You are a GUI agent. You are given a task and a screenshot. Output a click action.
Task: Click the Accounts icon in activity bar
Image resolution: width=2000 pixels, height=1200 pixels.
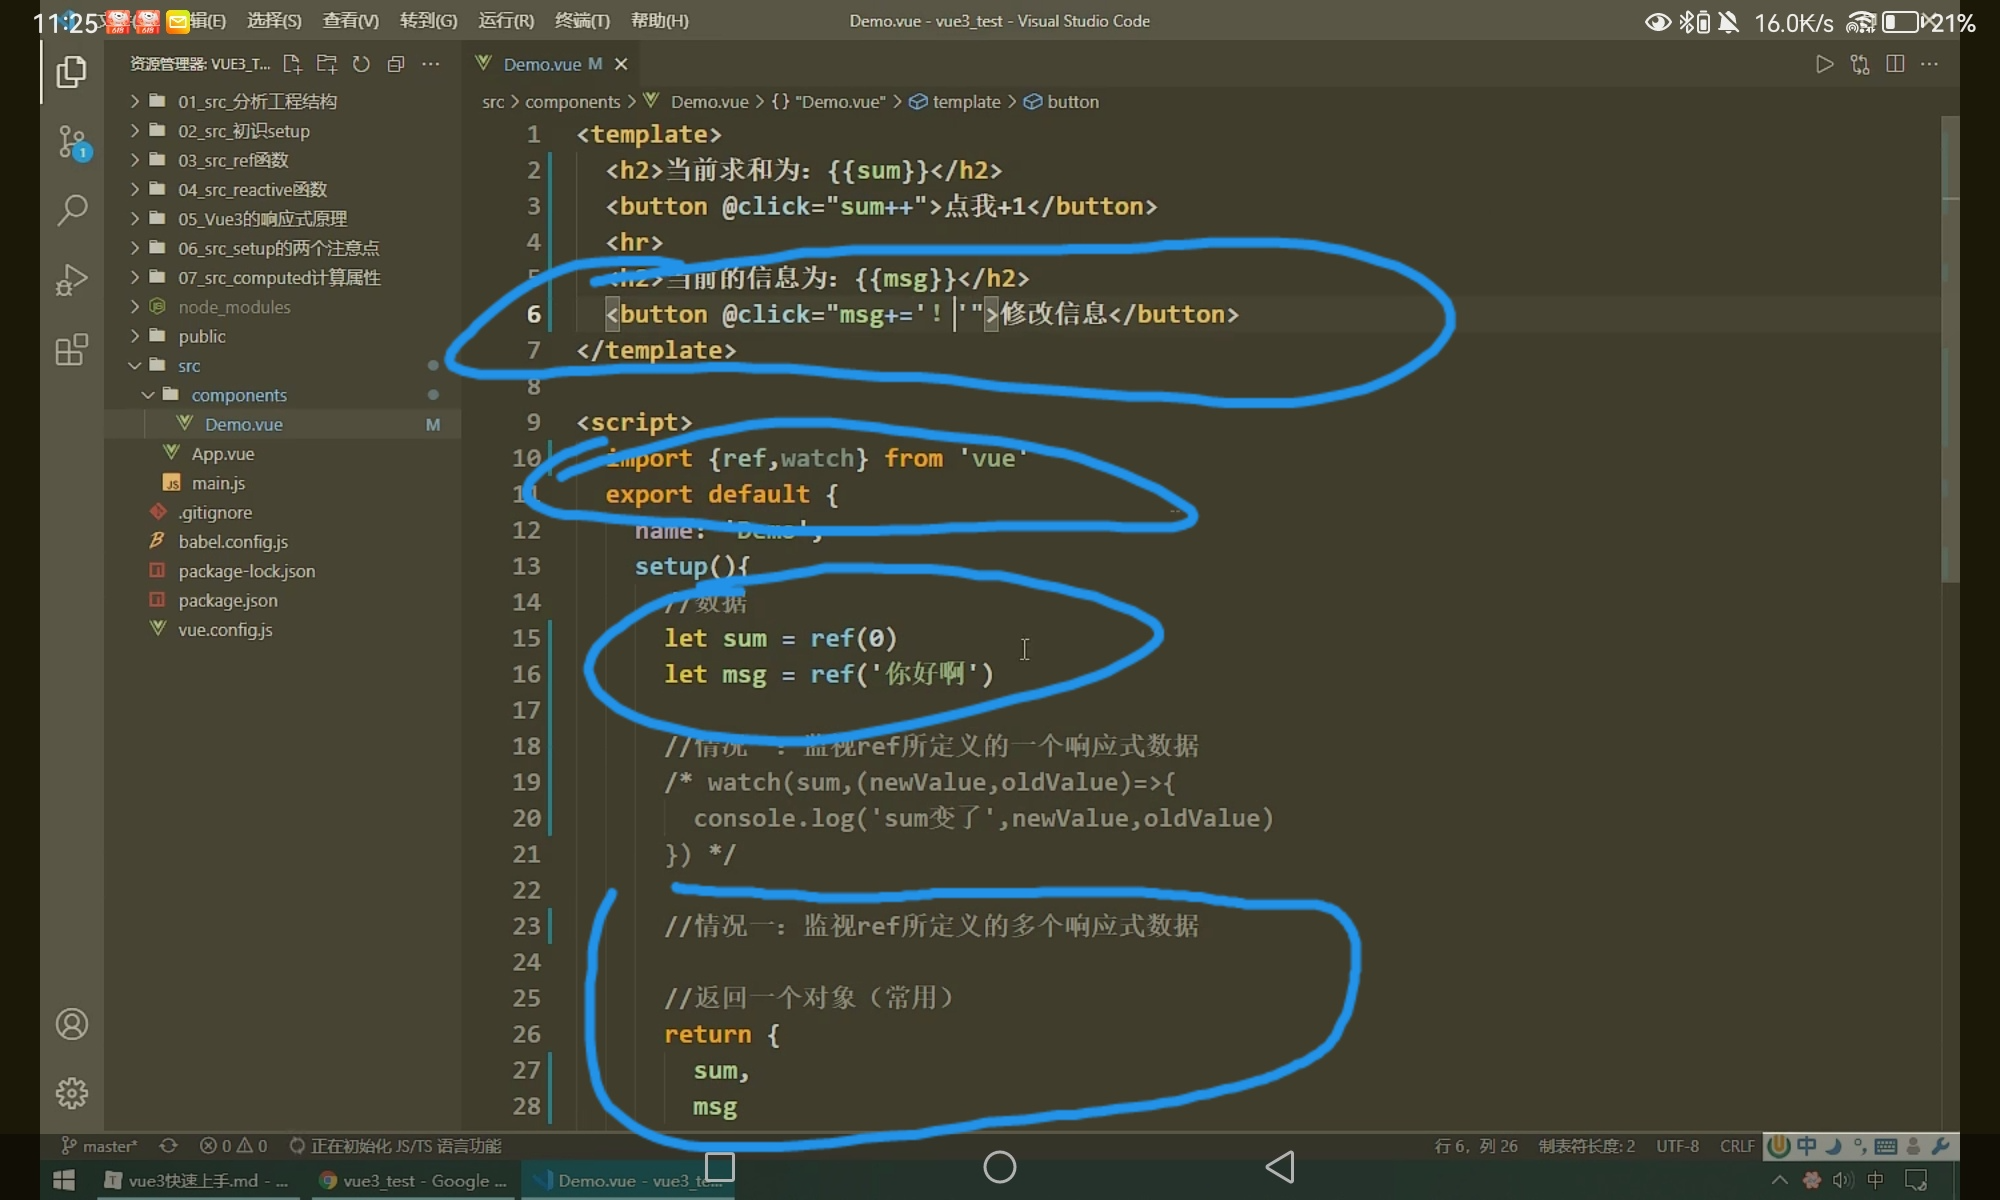tap(72, 1024)
